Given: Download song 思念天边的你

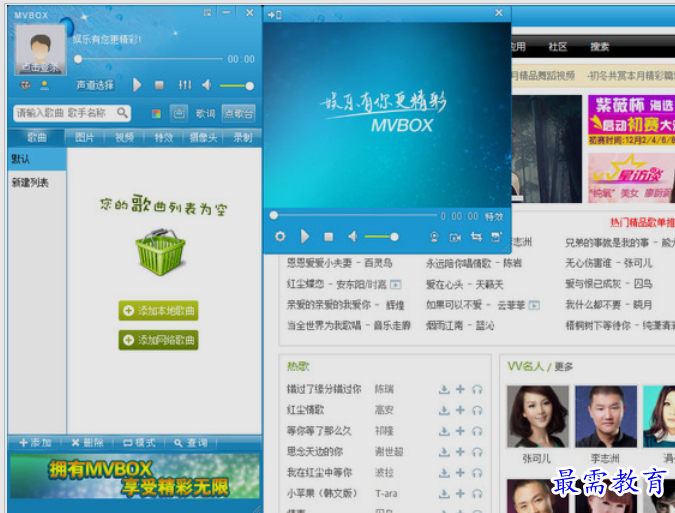Looking at the screenshot, I should click(x=444, y=452).
